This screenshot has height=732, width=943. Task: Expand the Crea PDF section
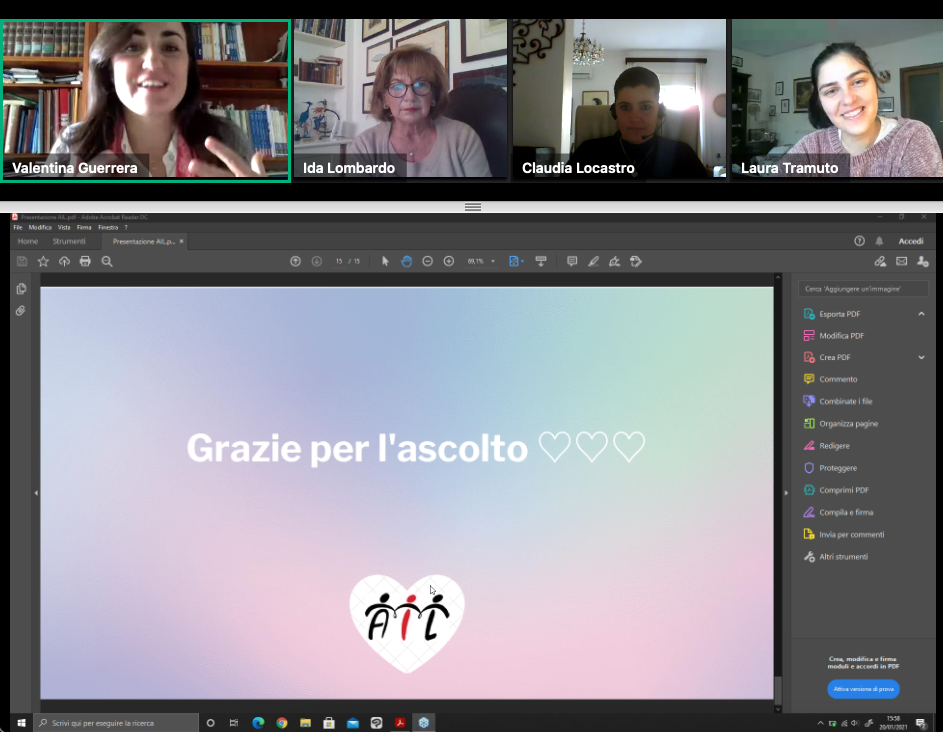point(921,357)
